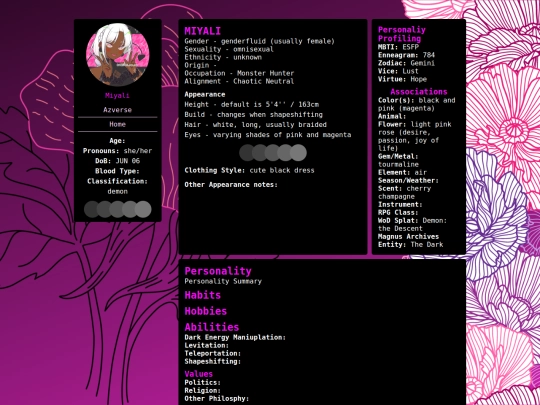Select the 'Build - changes when shapeshifting' line
The image size is (540, 405).
point(253,114)
